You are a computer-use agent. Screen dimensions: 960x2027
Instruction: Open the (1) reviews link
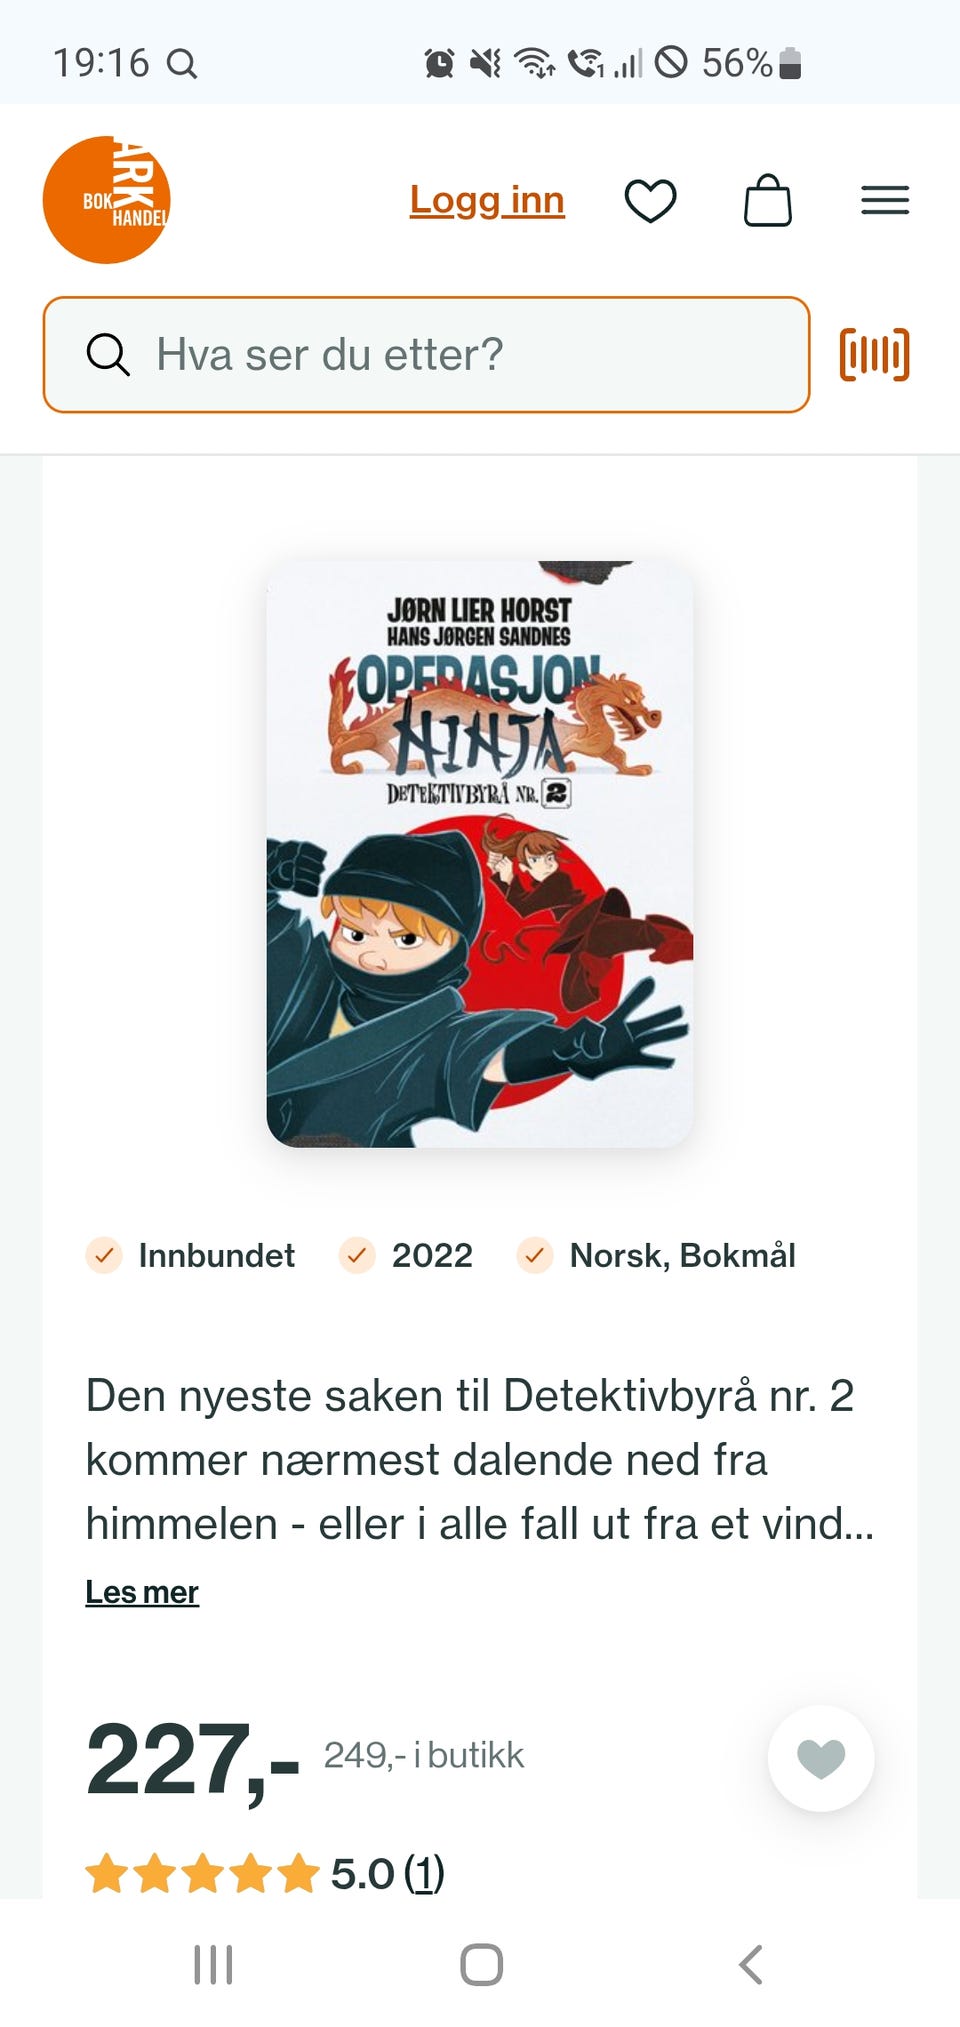tap(424, 1873)
